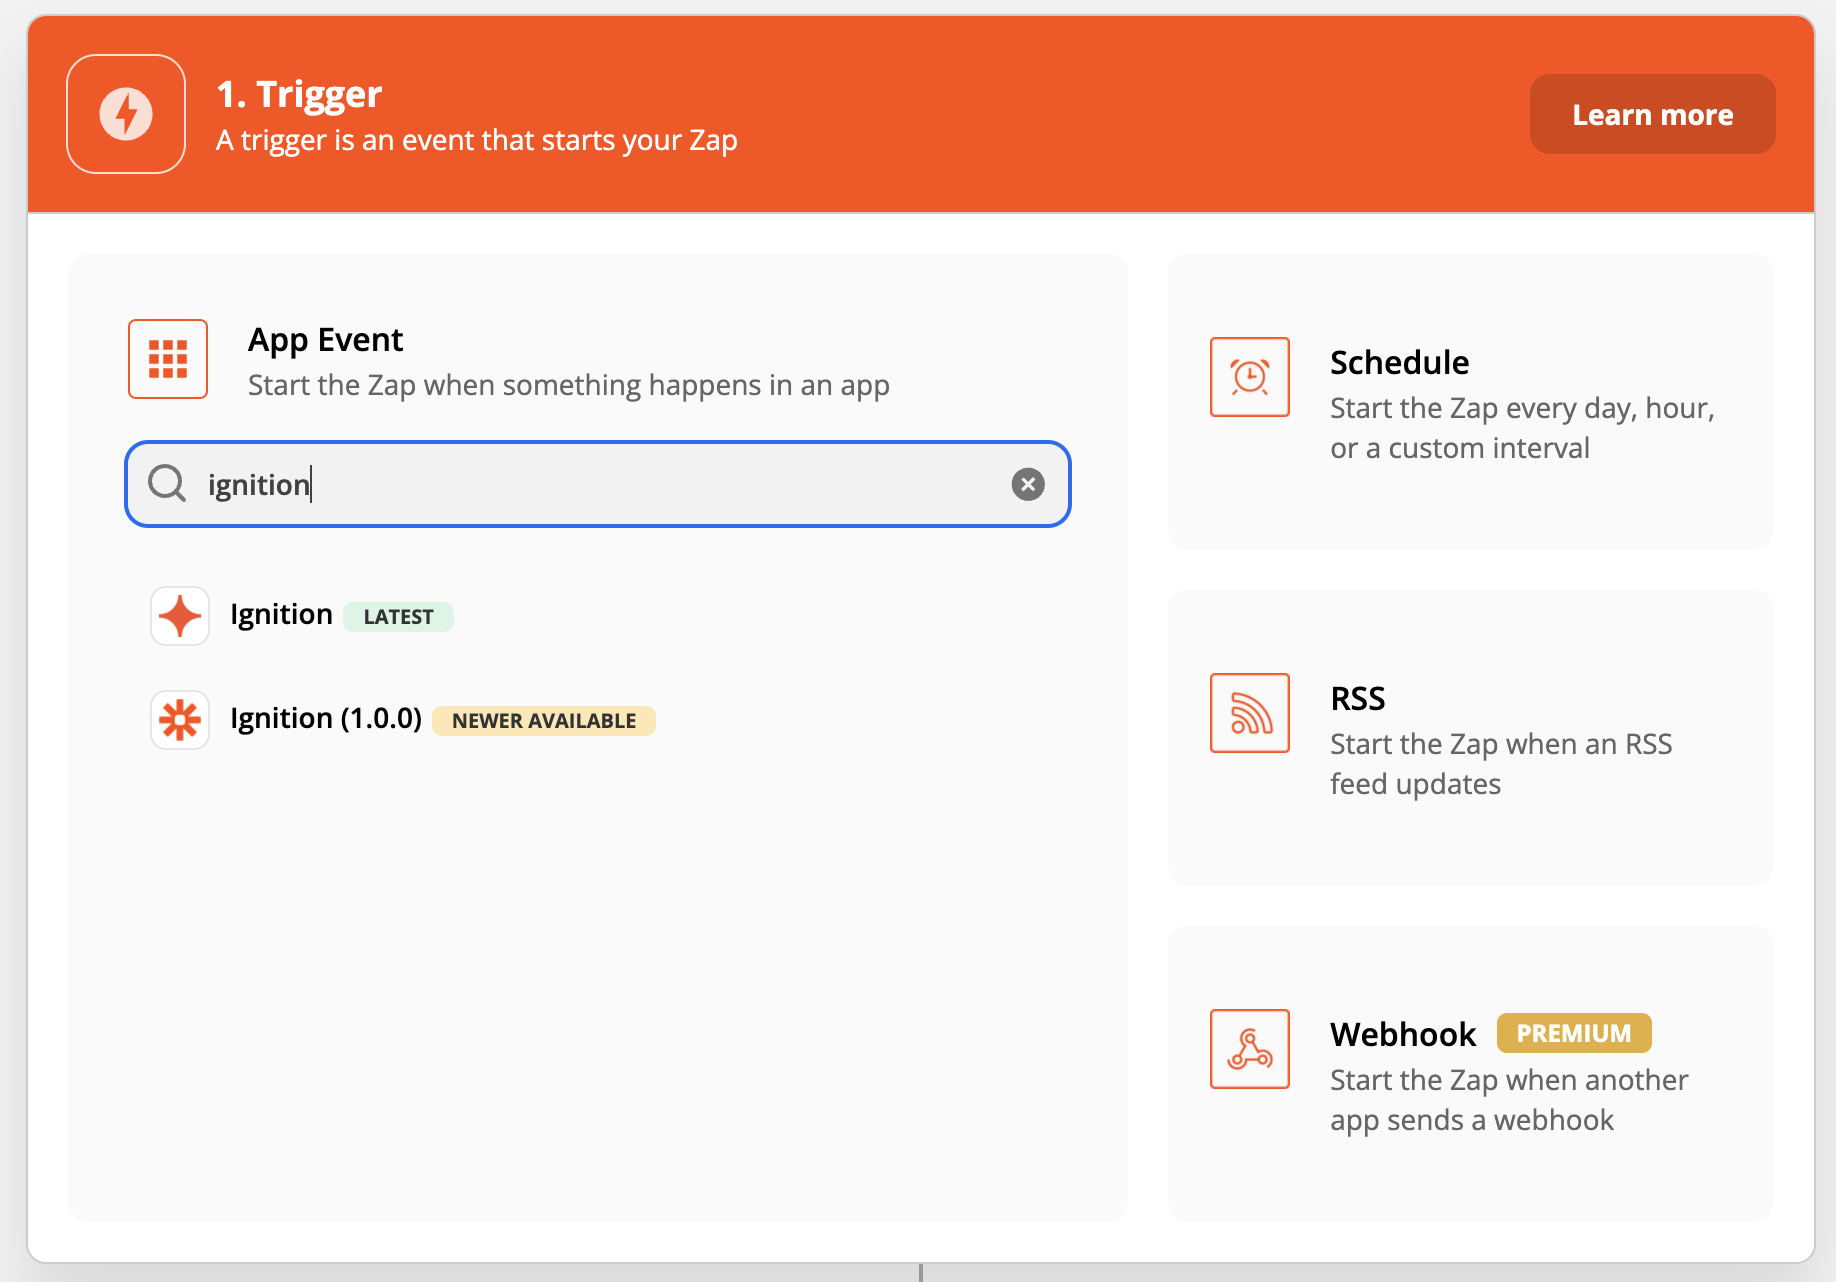Click the Ignition latest star icon
The image size is (1836, 1282).
(x=180, y=616)
